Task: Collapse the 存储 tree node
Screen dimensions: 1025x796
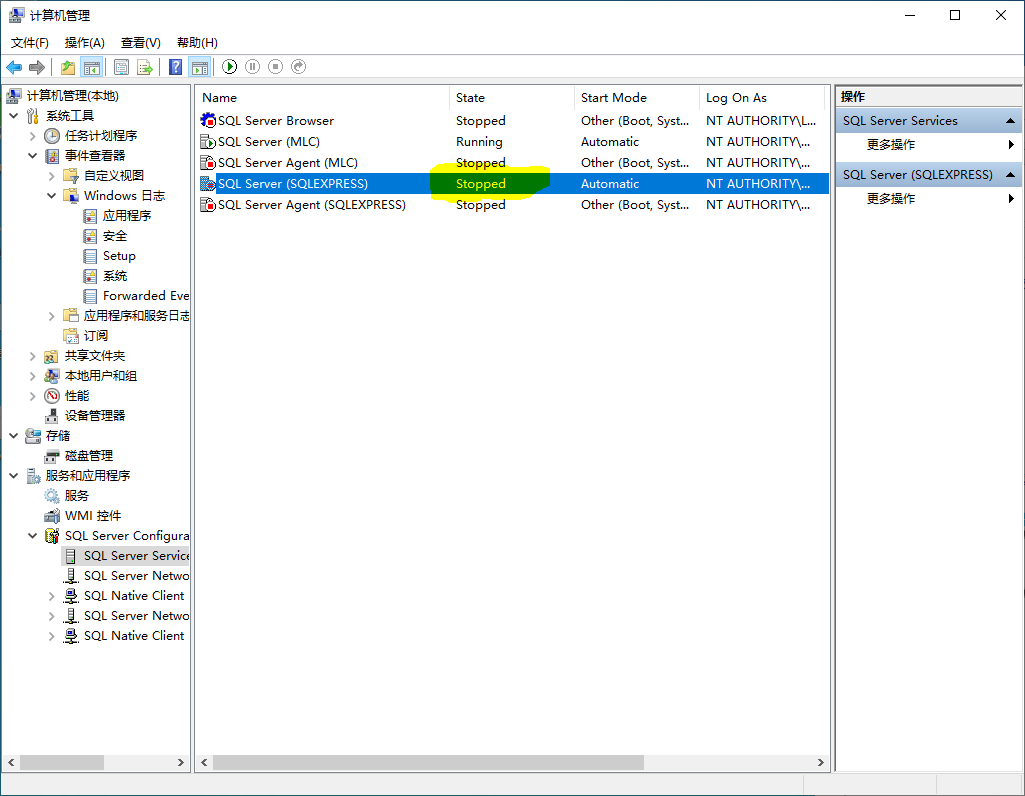Action: click(x=14, y=435)
